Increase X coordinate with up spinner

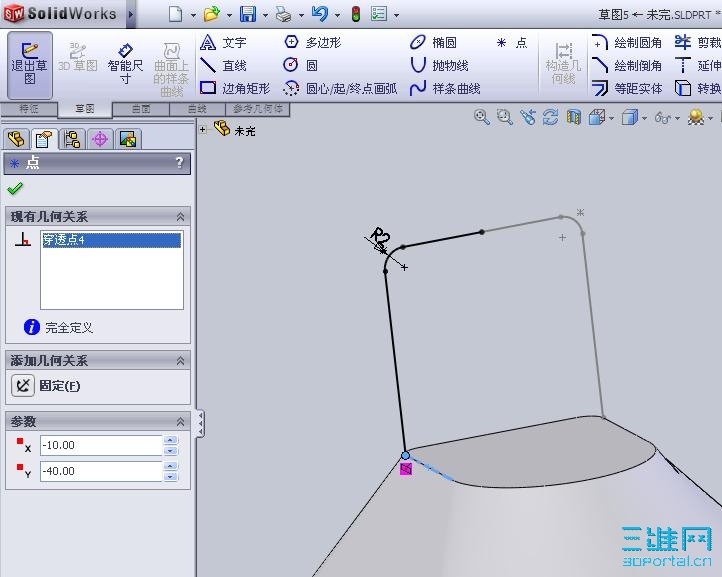170,440
